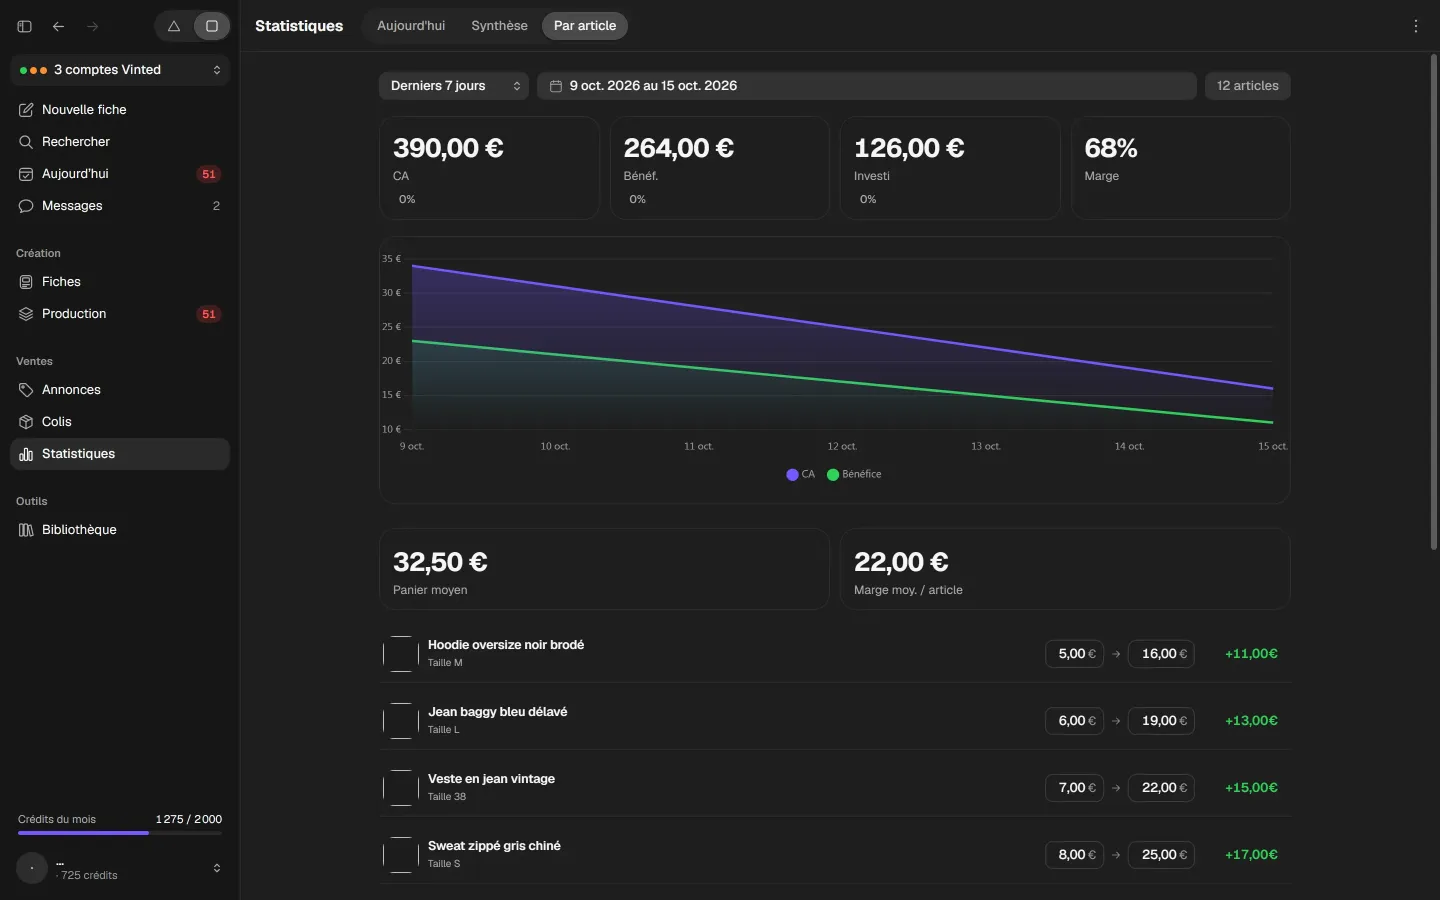Switch to the Synthèse tab
The width and height of the screenshot is (1440, 900).
499,26
